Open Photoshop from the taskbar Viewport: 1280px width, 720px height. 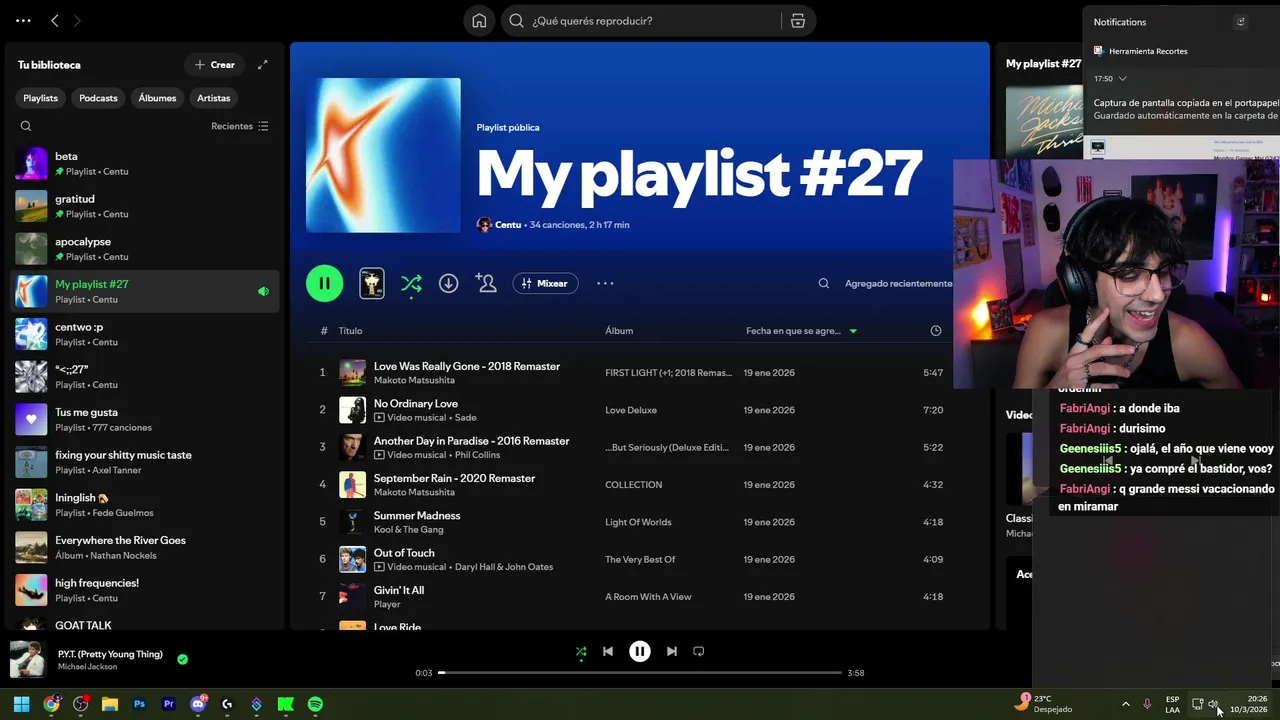click(139, 704)
